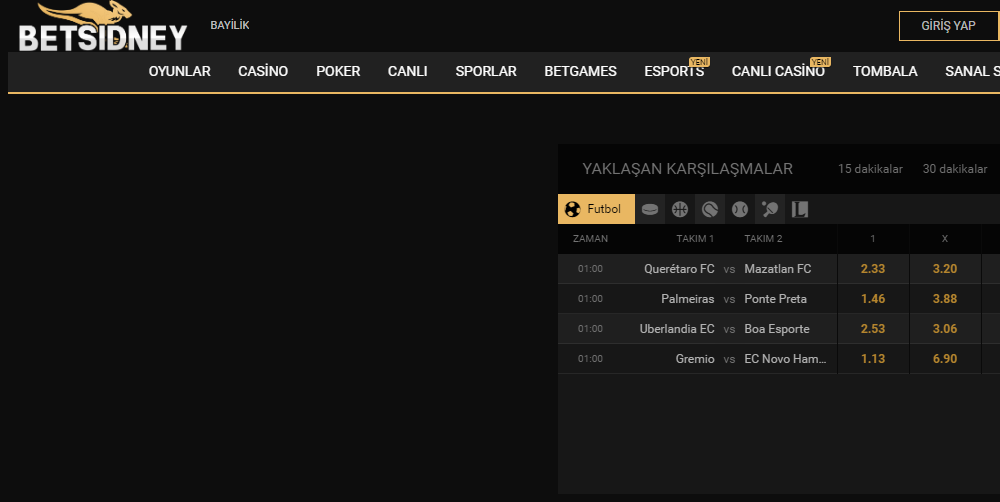Image resolution: width=1000 pixels, height=502 pixels.
Task: Pick draw odds 3.20 for Querétaro match
Action: tap(945, 269)
